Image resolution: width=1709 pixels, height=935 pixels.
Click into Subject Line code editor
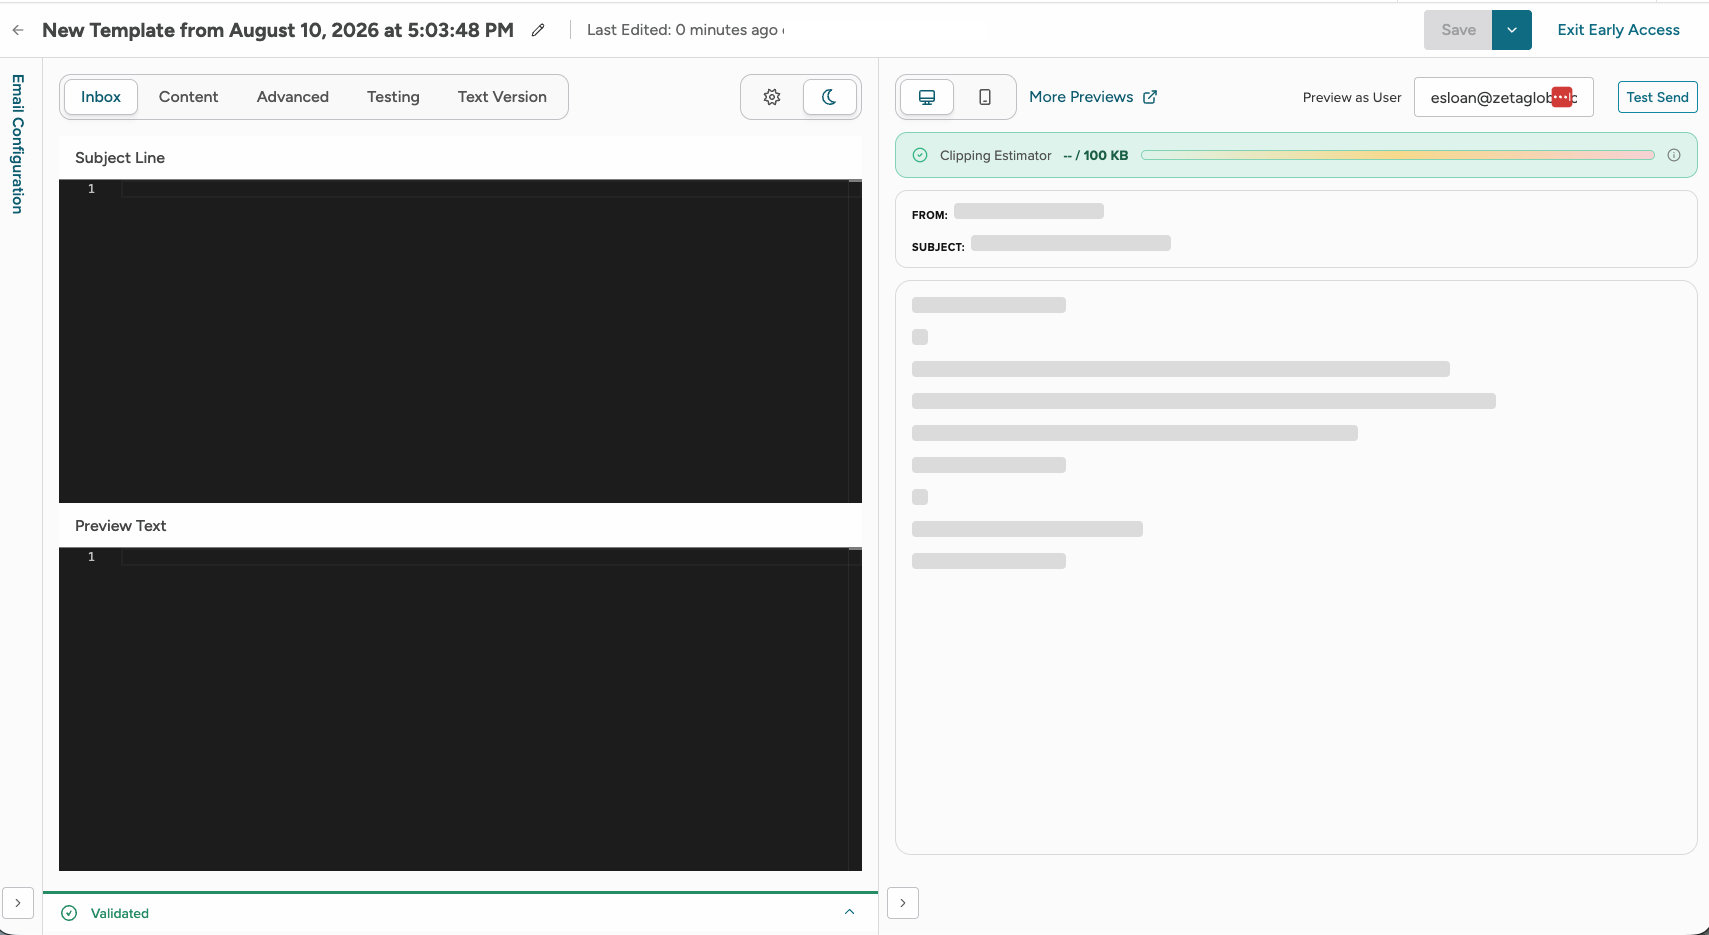click(x=460, y=341)
